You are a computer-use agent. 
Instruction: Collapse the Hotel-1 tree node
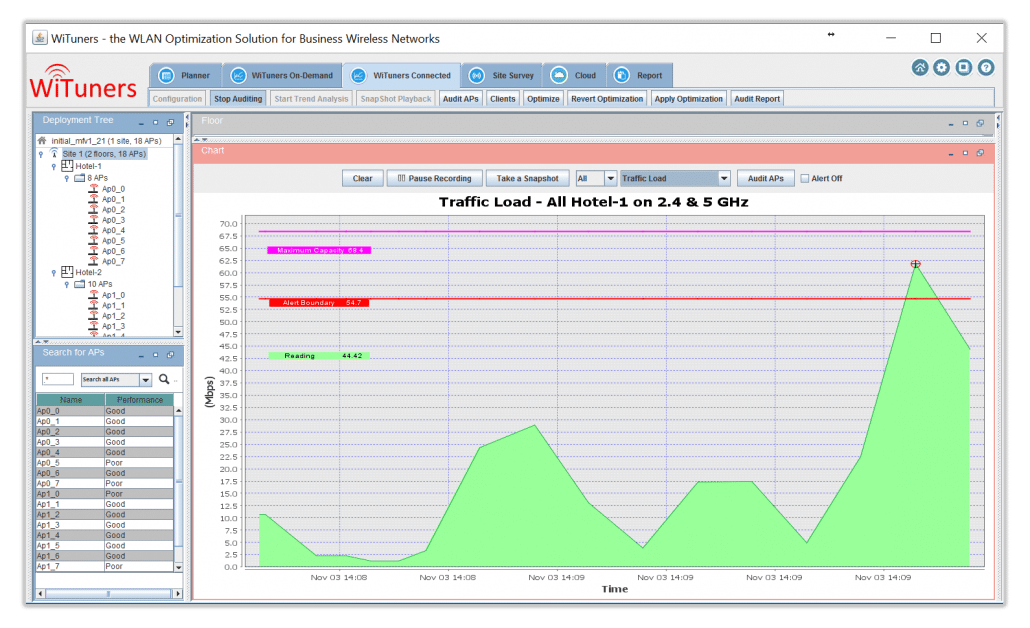coord(54,167)
